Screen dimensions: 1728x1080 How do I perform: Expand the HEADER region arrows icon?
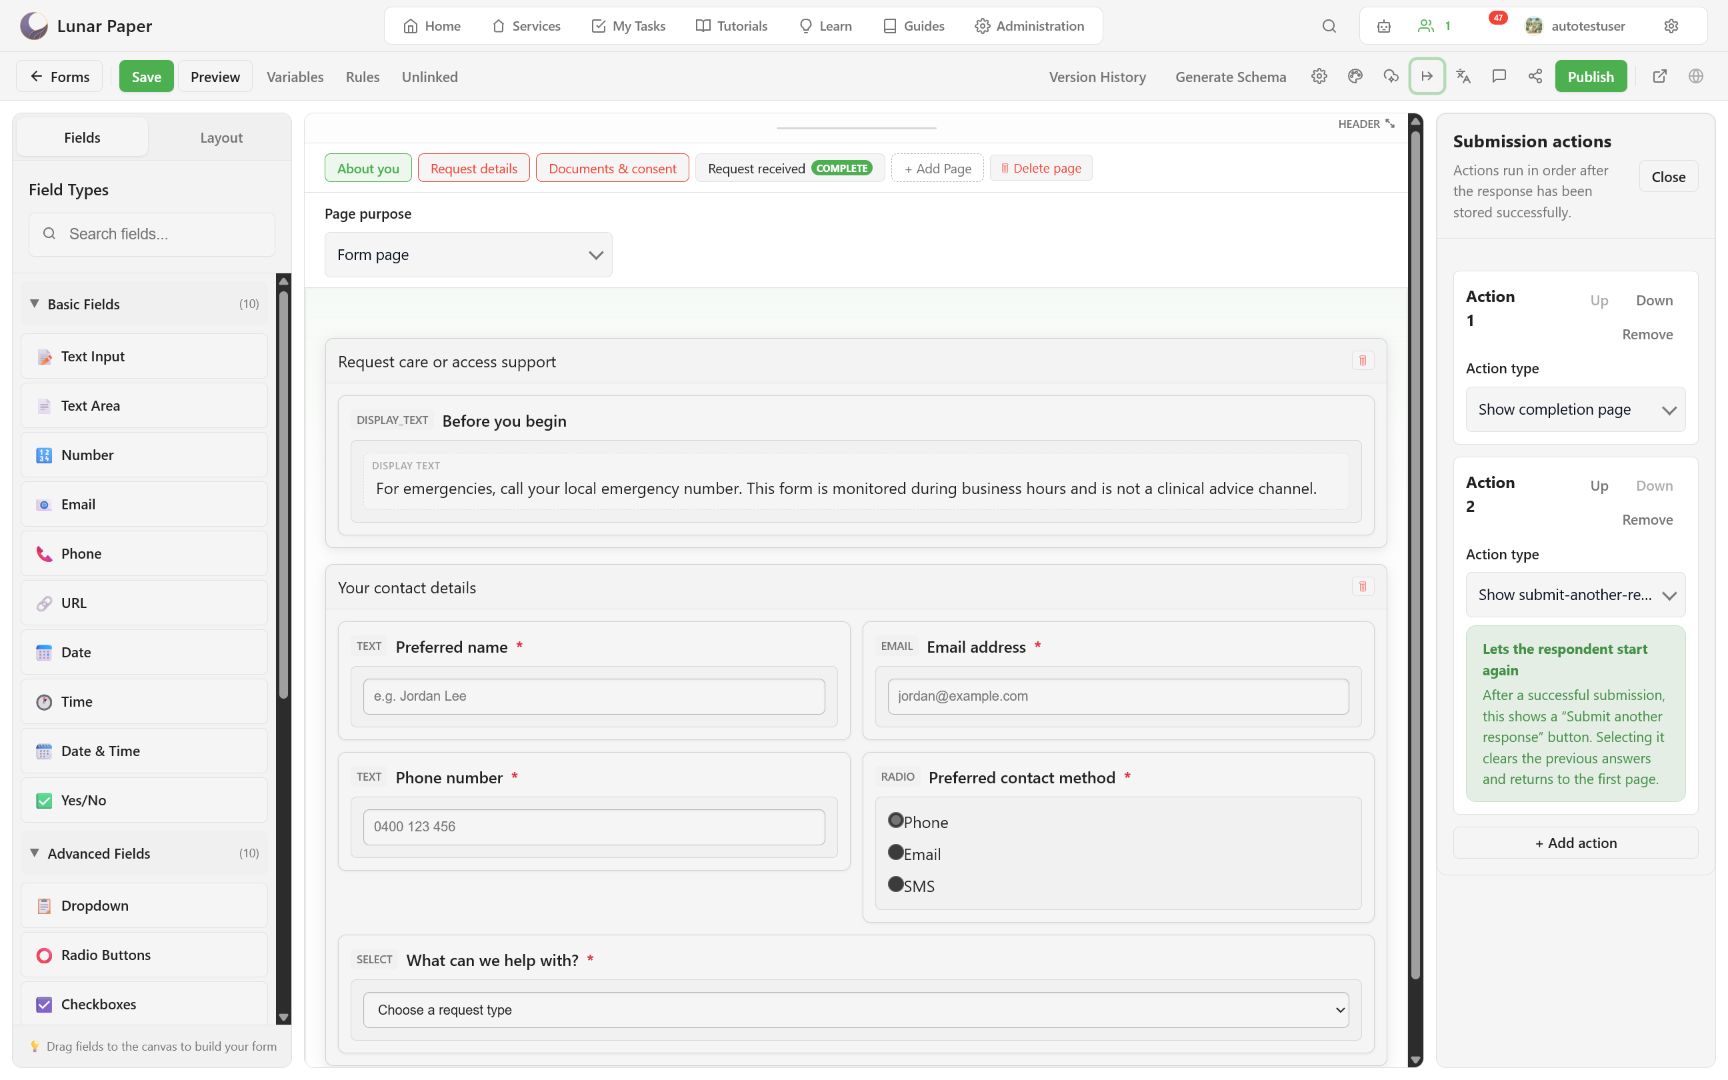pos(1390,124)
